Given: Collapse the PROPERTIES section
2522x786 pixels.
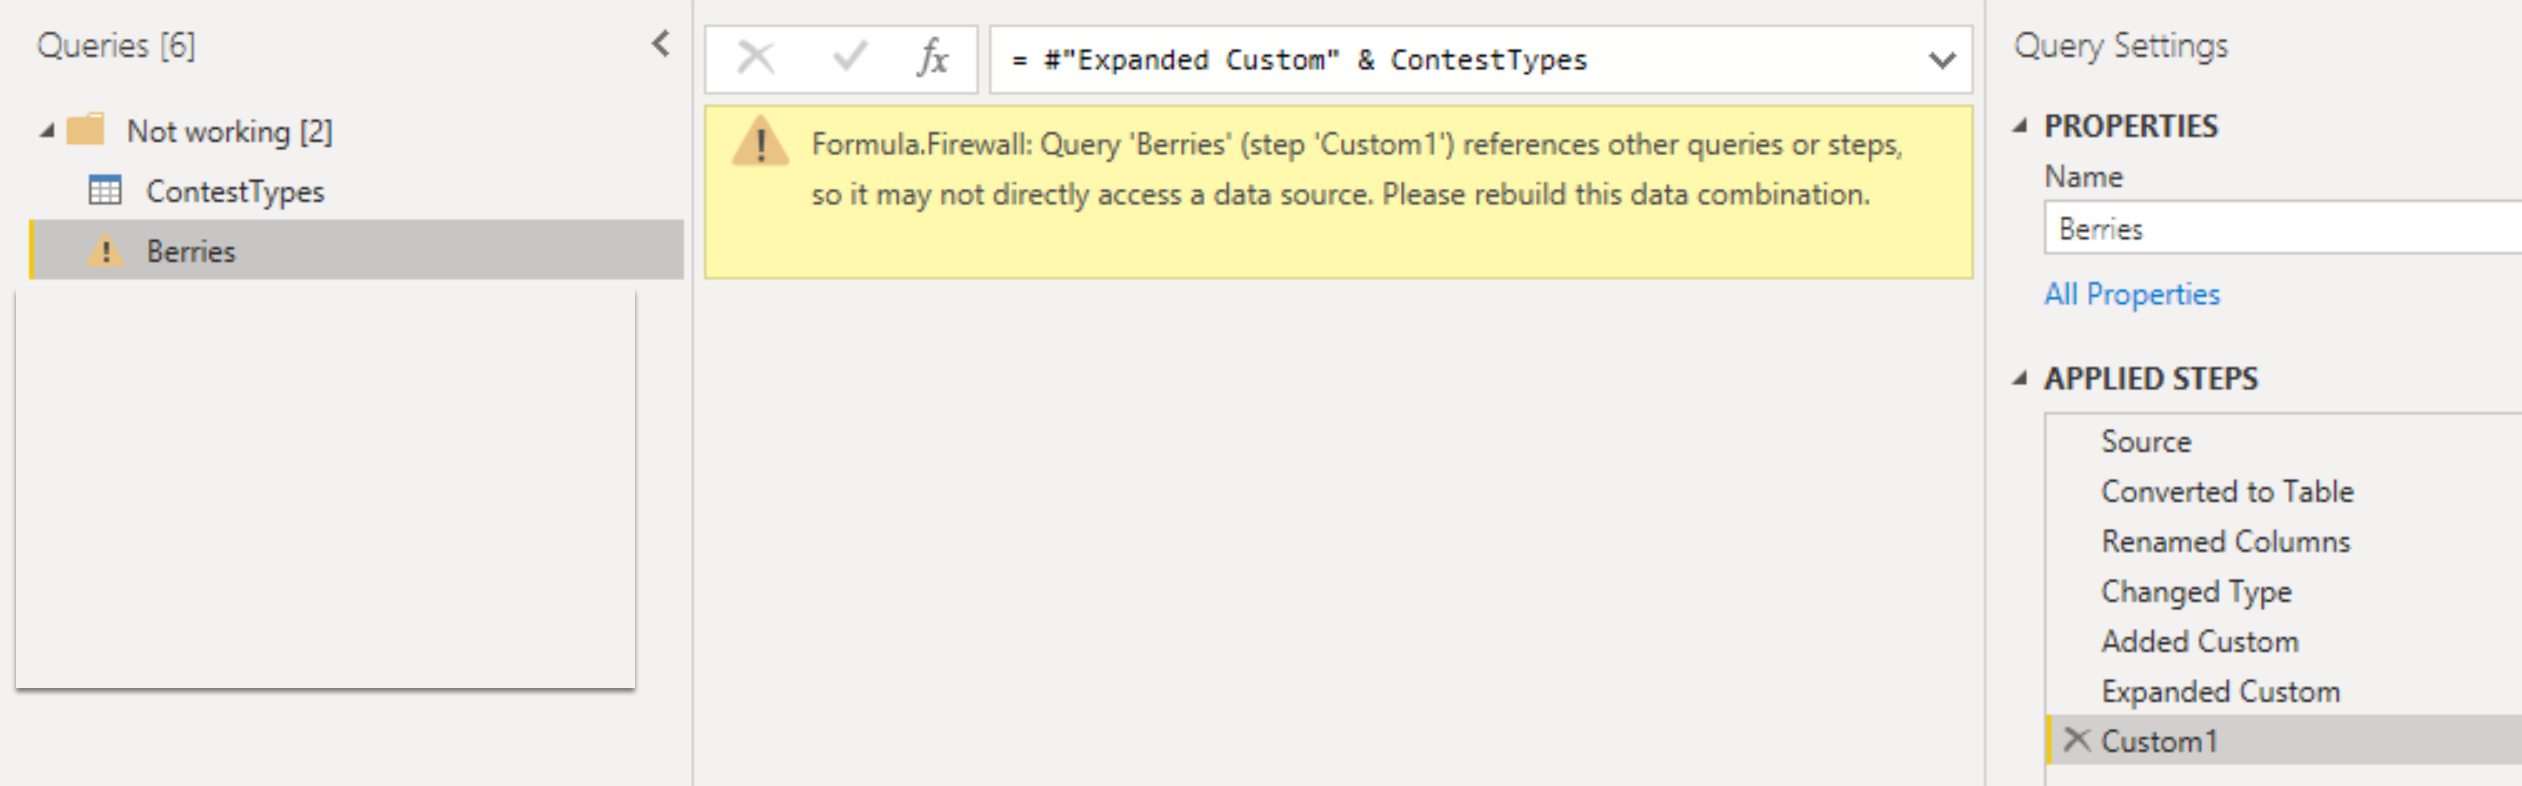Looking at the screenshot, I should pos(2020,126).
